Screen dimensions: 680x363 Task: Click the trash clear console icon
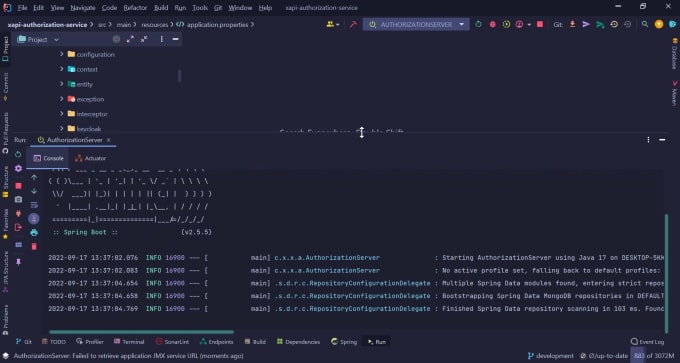[x=34, y=247]
